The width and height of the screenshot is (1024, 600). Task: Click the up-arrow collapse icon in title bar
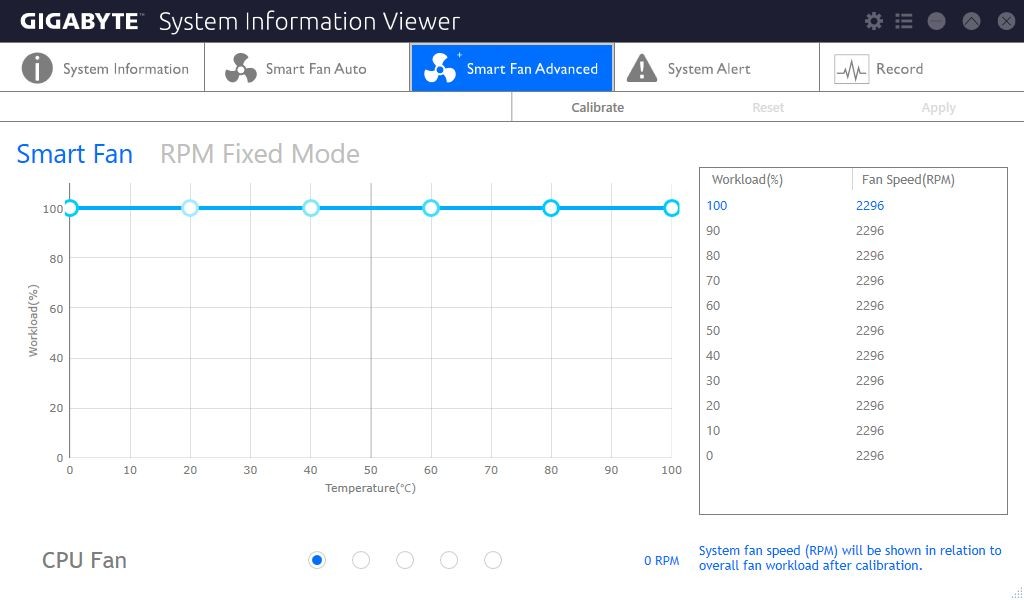971,22
